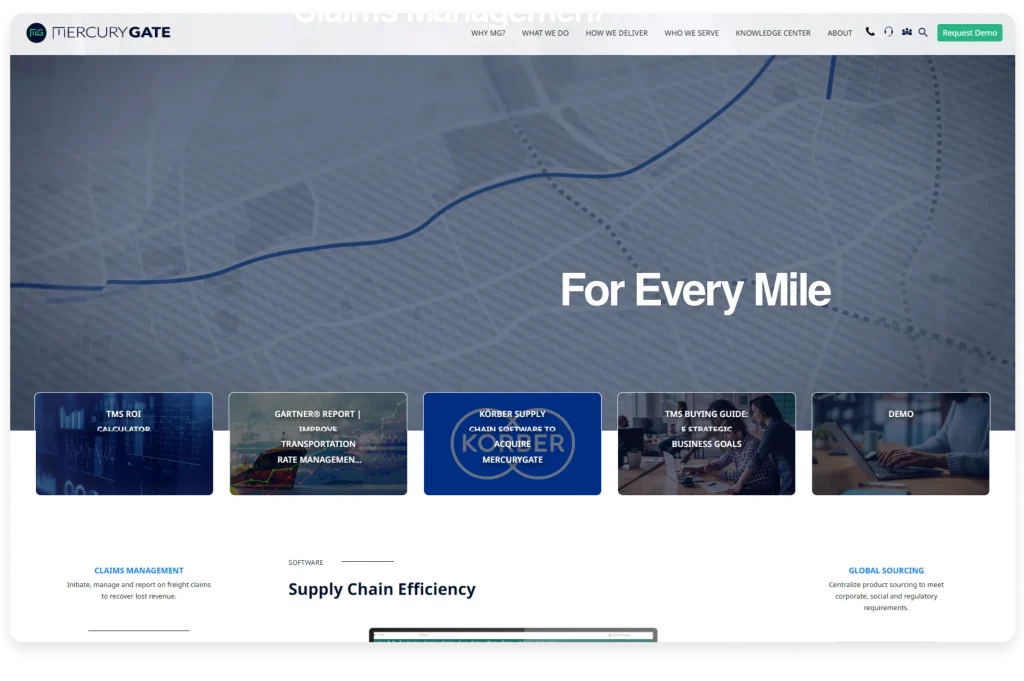
Task: Open the Körber acquires MercuryGate card
Action: 512,443
